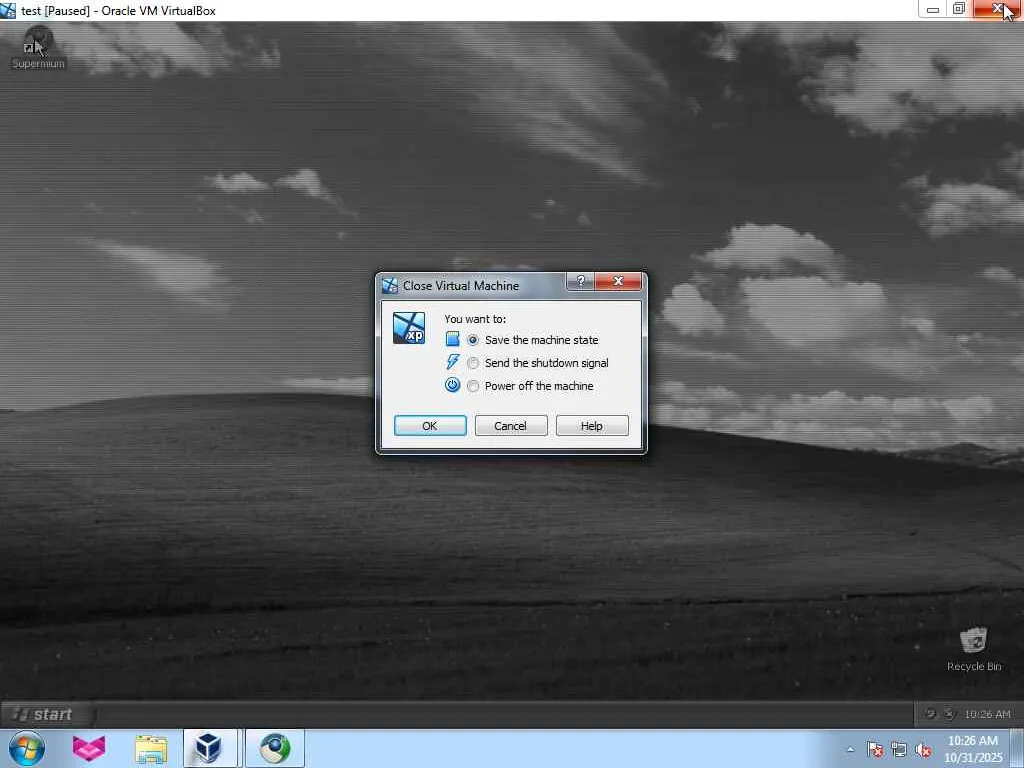Minimize the VirtualBox VM window
Viewport: 1024px width, 768px height.
click(933, 9)
